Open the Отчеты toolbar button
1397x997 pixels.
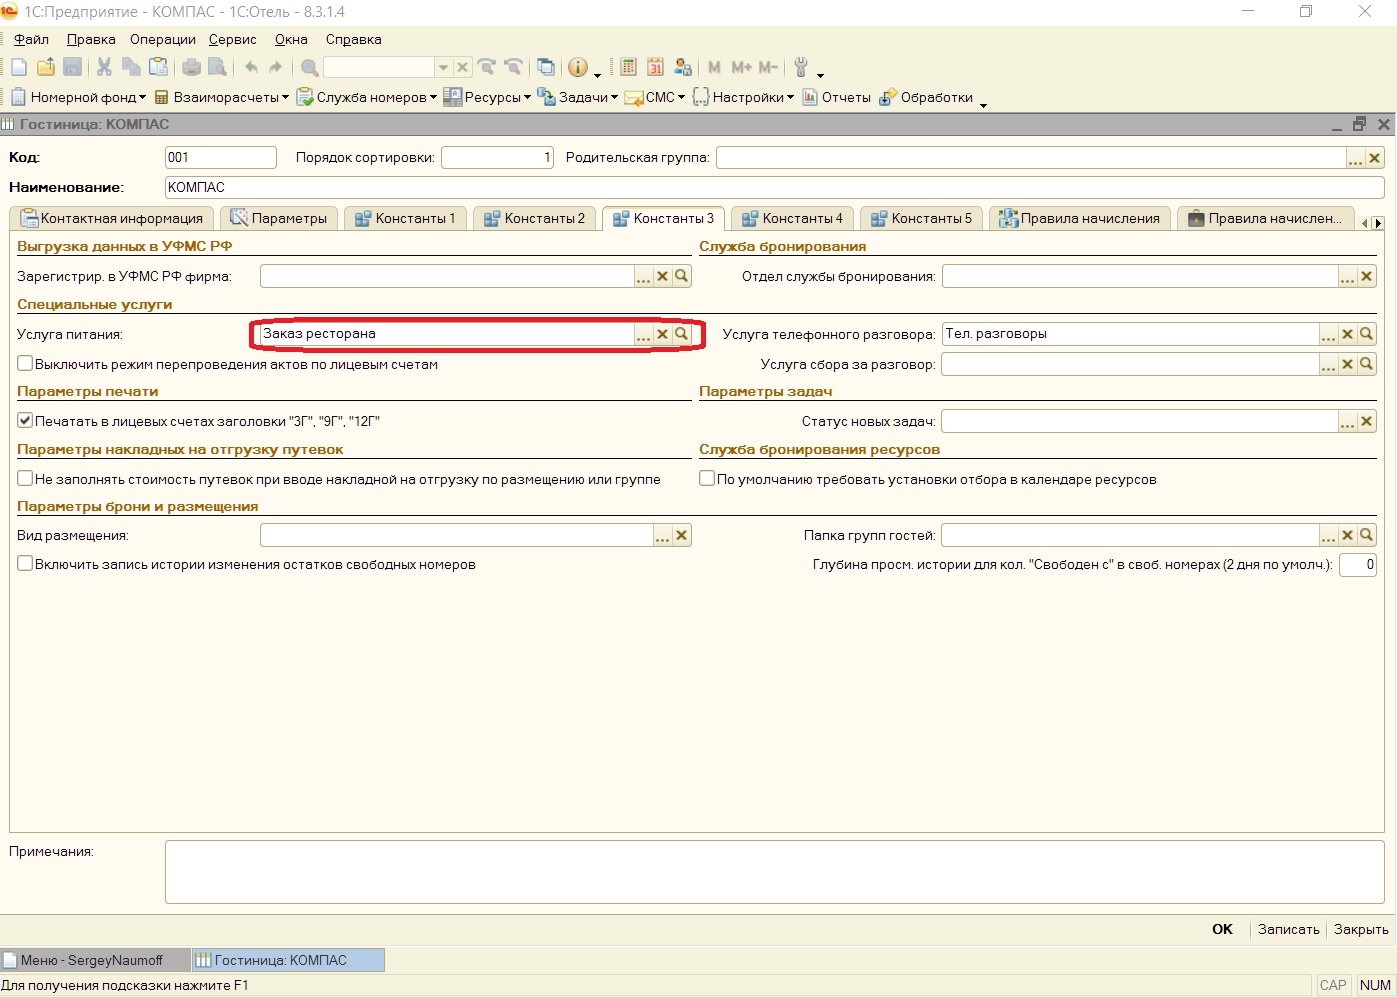pos(836,97)
